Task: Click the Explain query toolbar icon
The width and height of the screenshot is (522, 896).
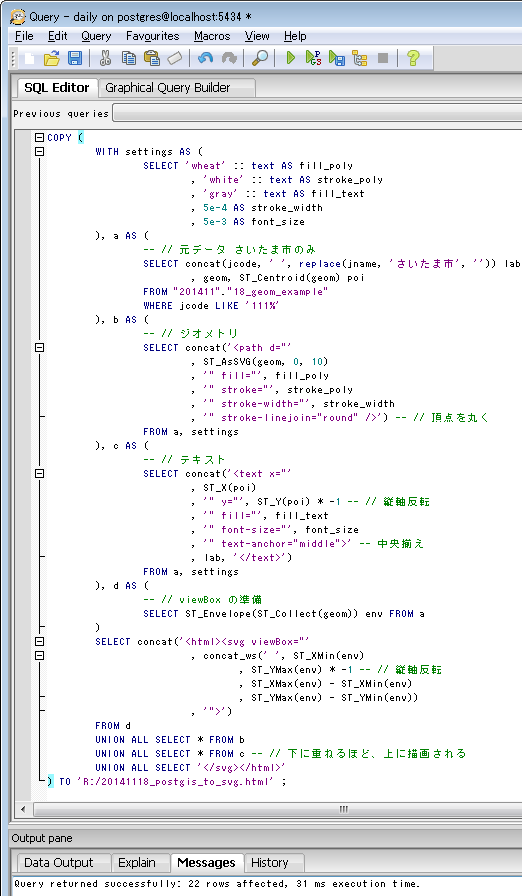Action: click(359, 58)
